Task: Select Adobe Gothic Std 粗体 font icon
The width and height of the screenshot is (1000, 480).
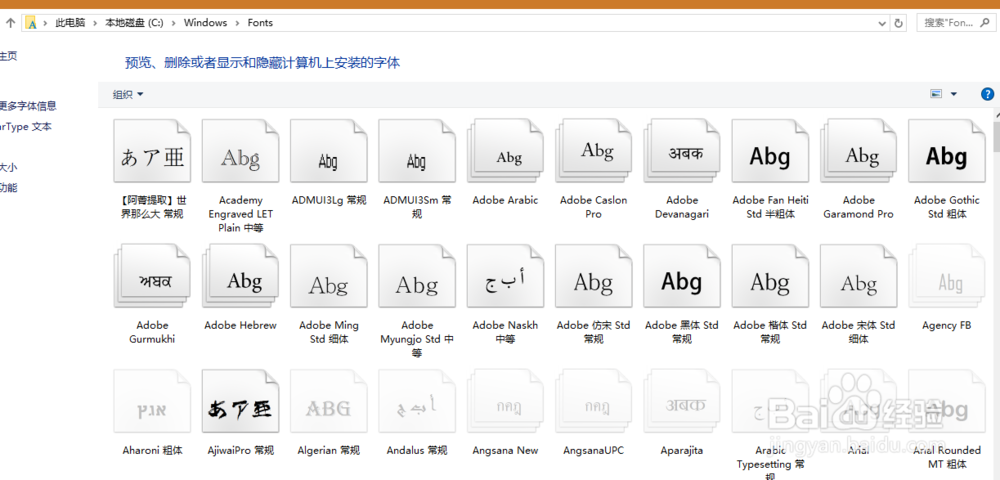Action: (947, 152)
